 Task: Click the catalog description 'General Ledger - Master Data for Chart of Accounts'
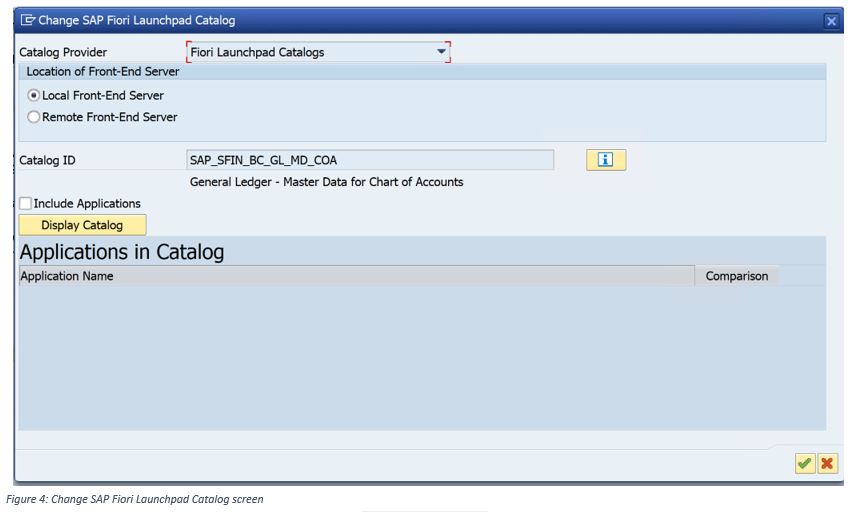[327, 182]
